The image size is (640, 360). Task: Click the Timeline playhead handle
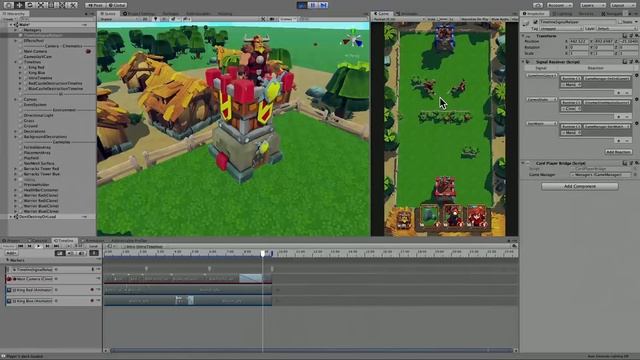tap(263, 253)
